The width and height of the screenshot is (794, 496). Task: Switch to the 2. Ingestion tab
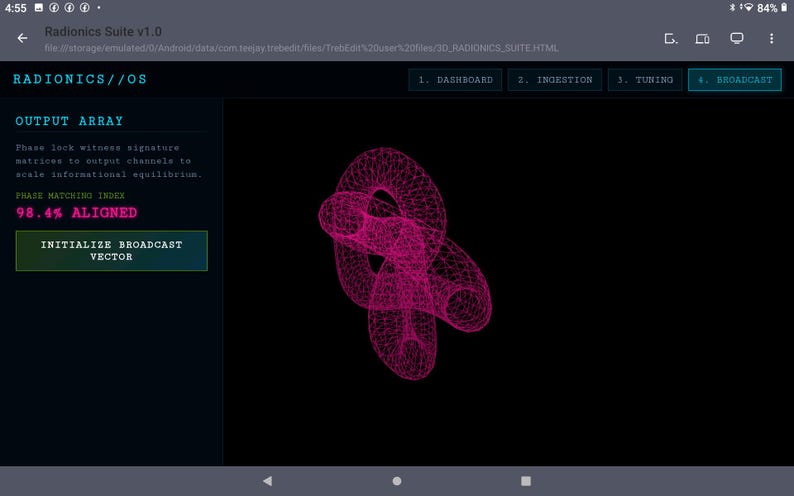coord(555,80)
